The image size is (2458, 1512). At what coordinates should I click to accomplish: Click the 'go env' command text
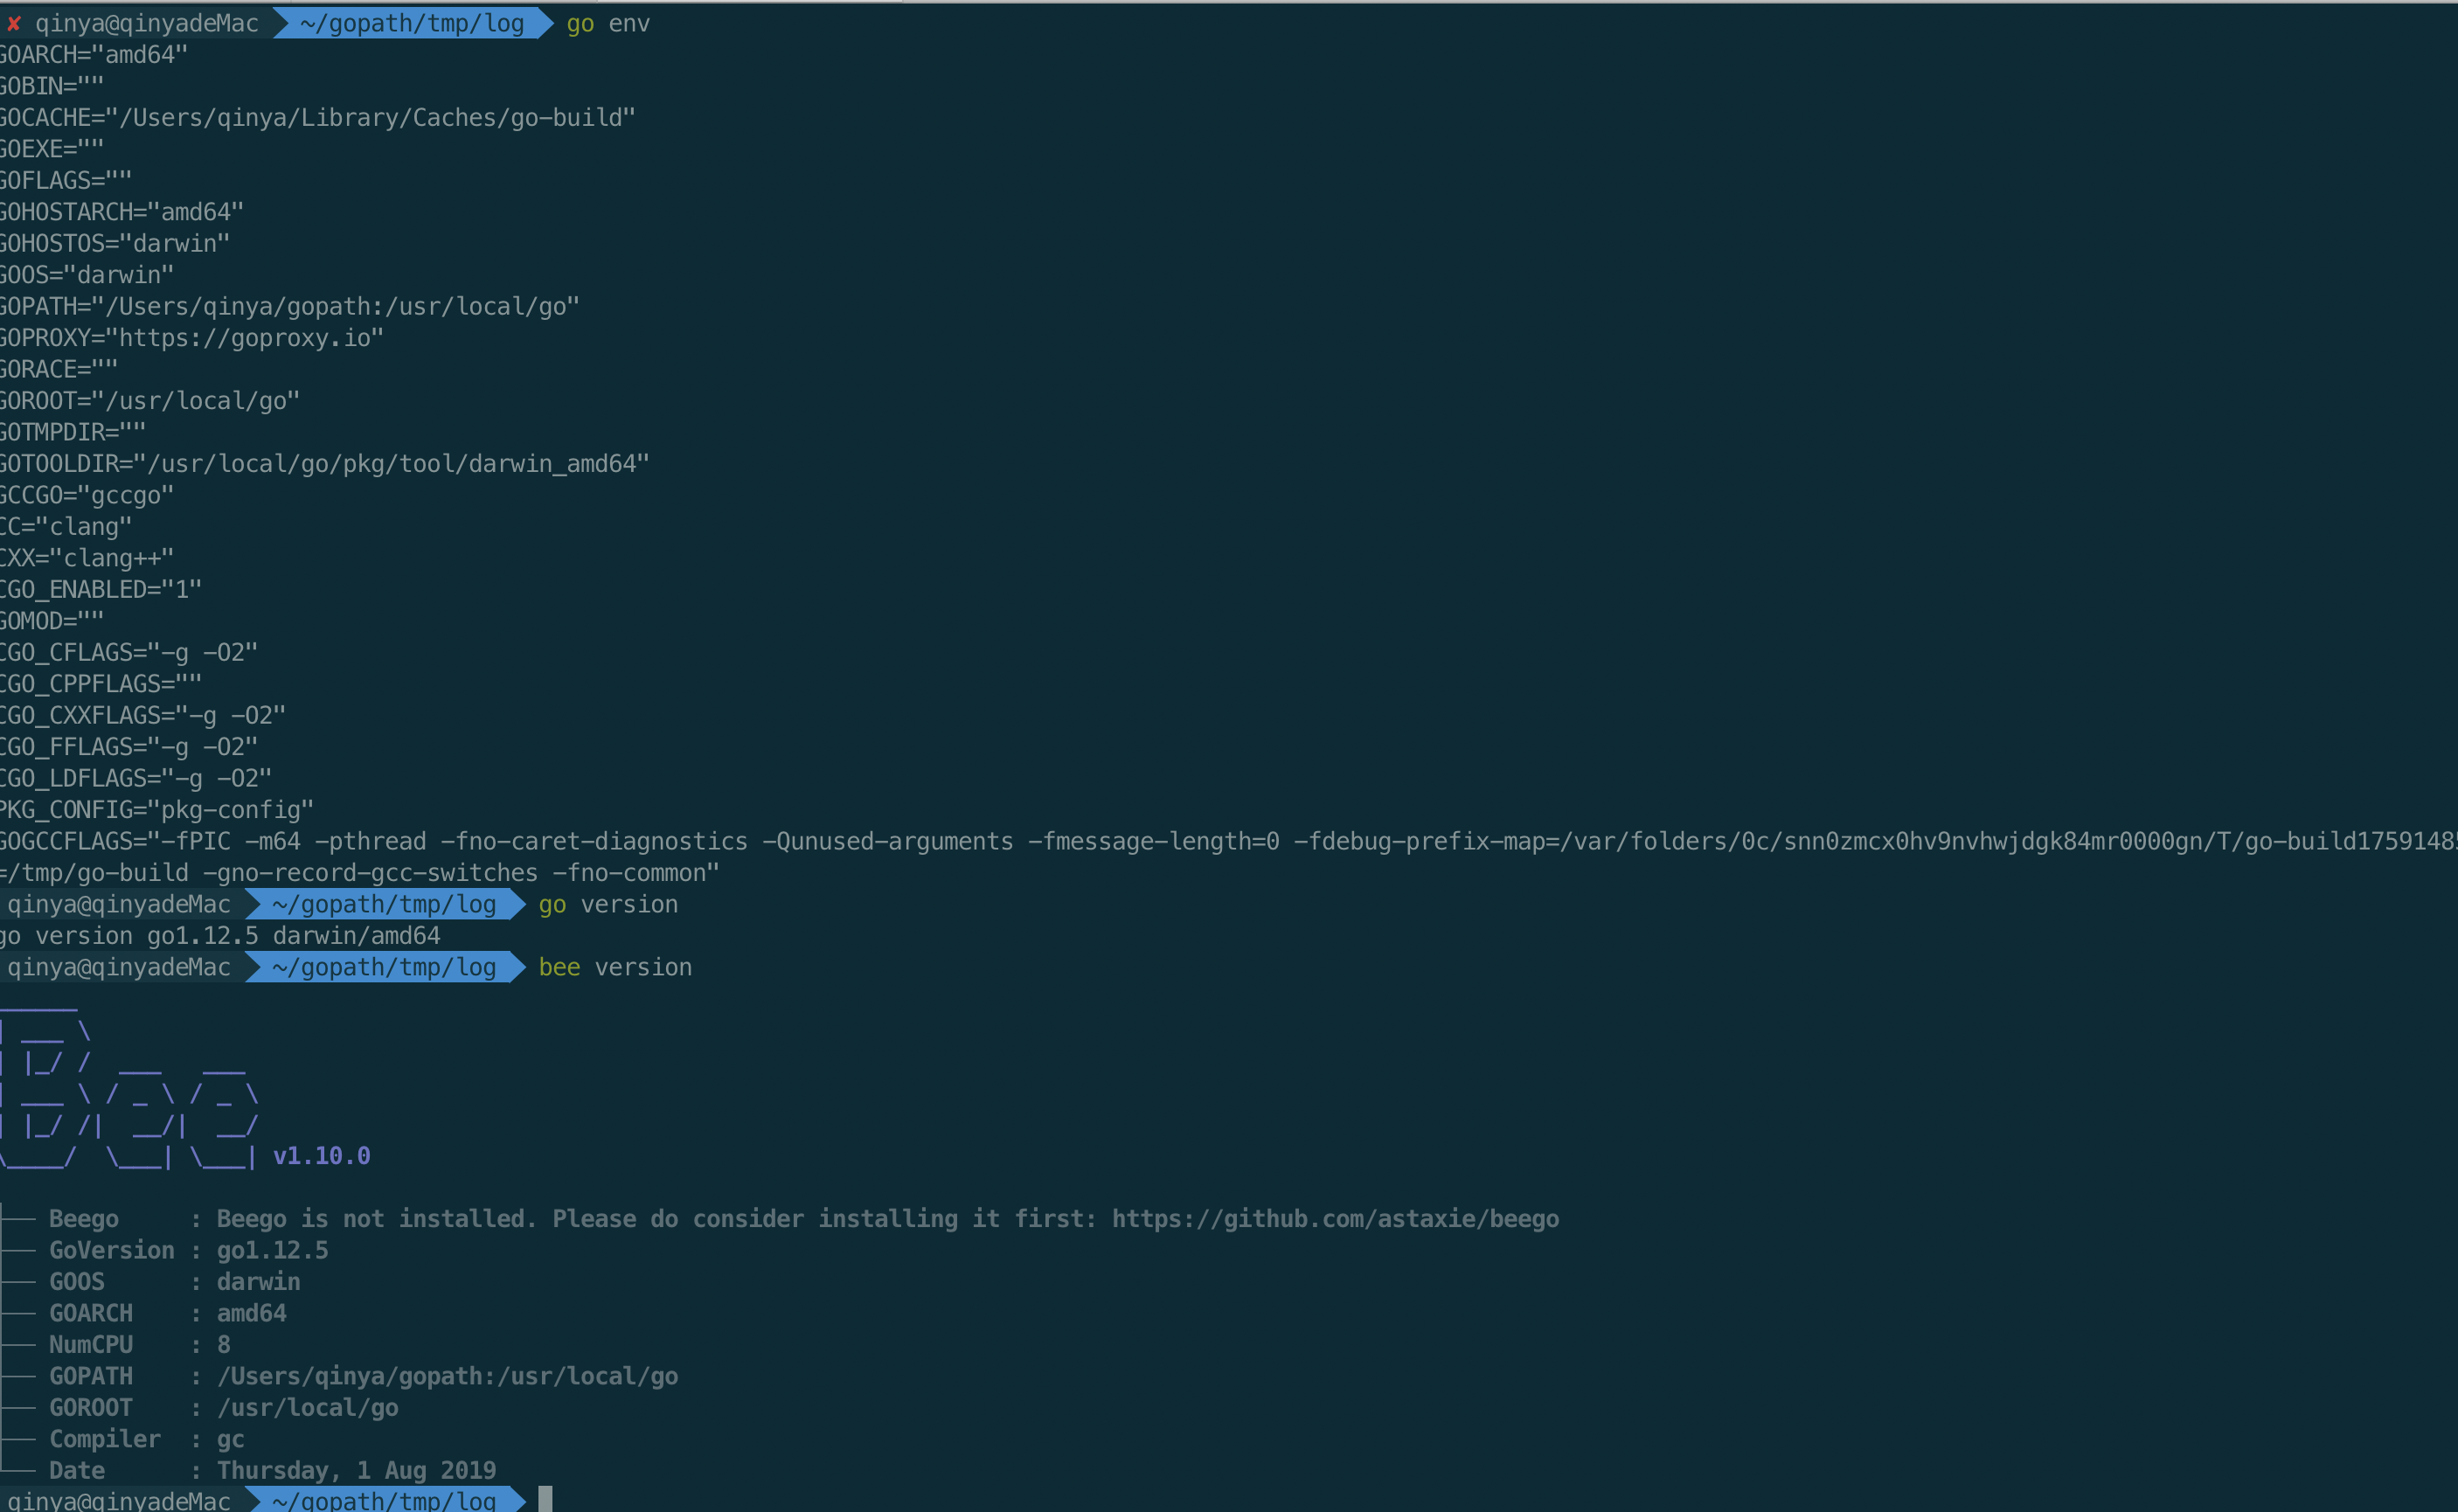click(608, 23)
